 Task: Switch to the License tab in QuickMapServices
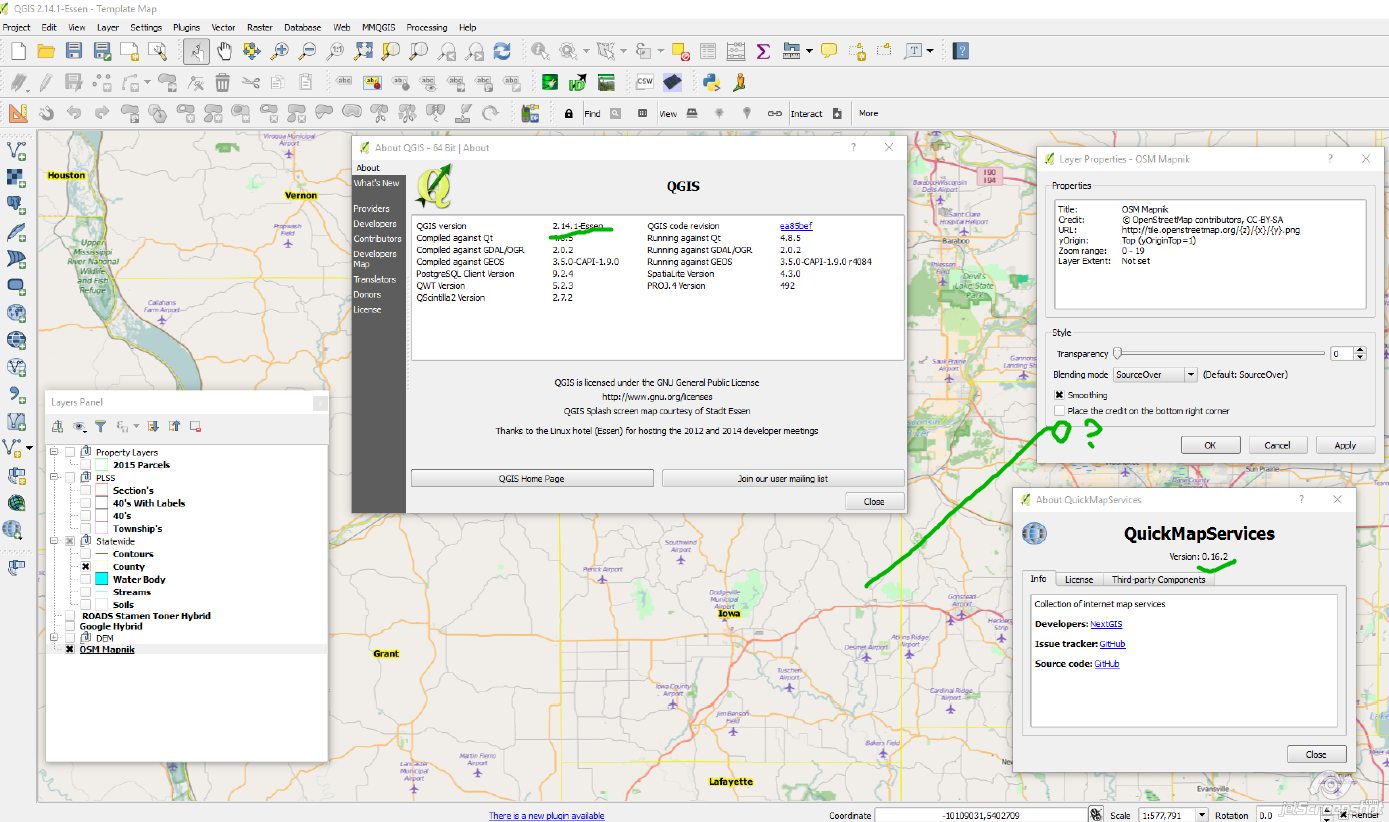coord(1079,578)
